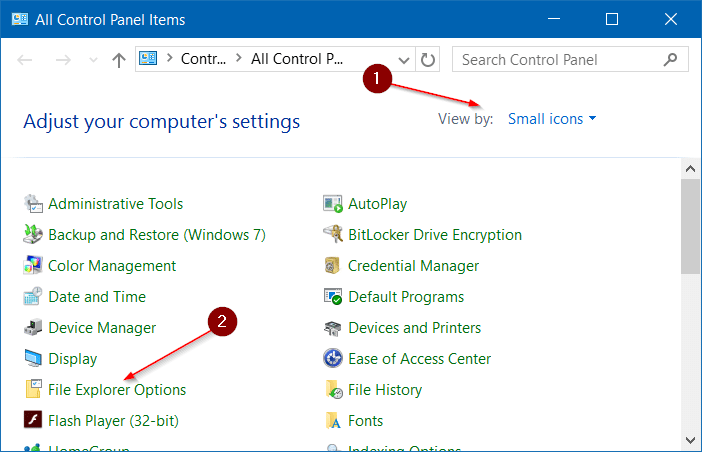Viewport: 702px width, 452px height.
Task: Click the Fonts folder icon
Action: [x=333, y=420]
